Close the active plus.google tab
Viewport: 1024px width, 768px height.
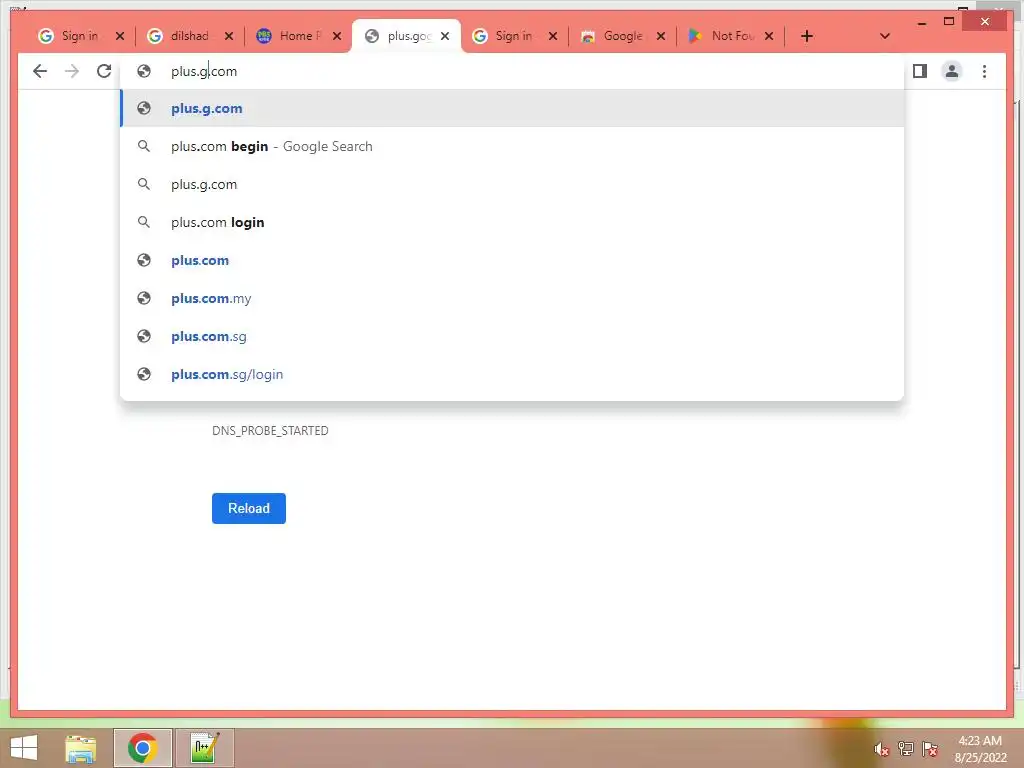click(x=445, y=36)
